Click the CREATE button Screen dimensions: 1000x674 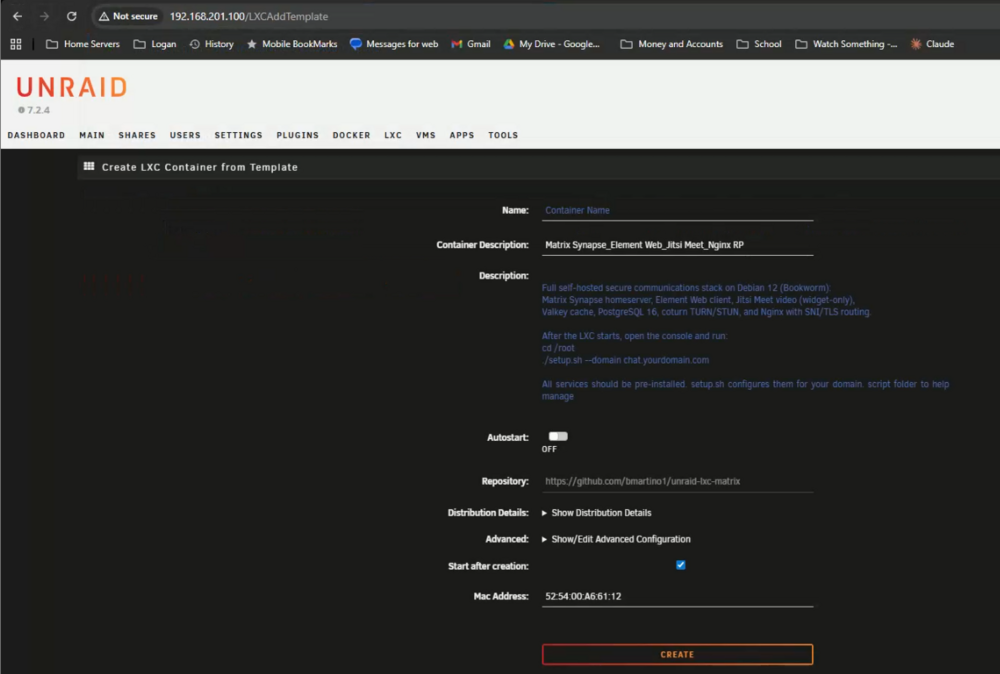[677, 654]
